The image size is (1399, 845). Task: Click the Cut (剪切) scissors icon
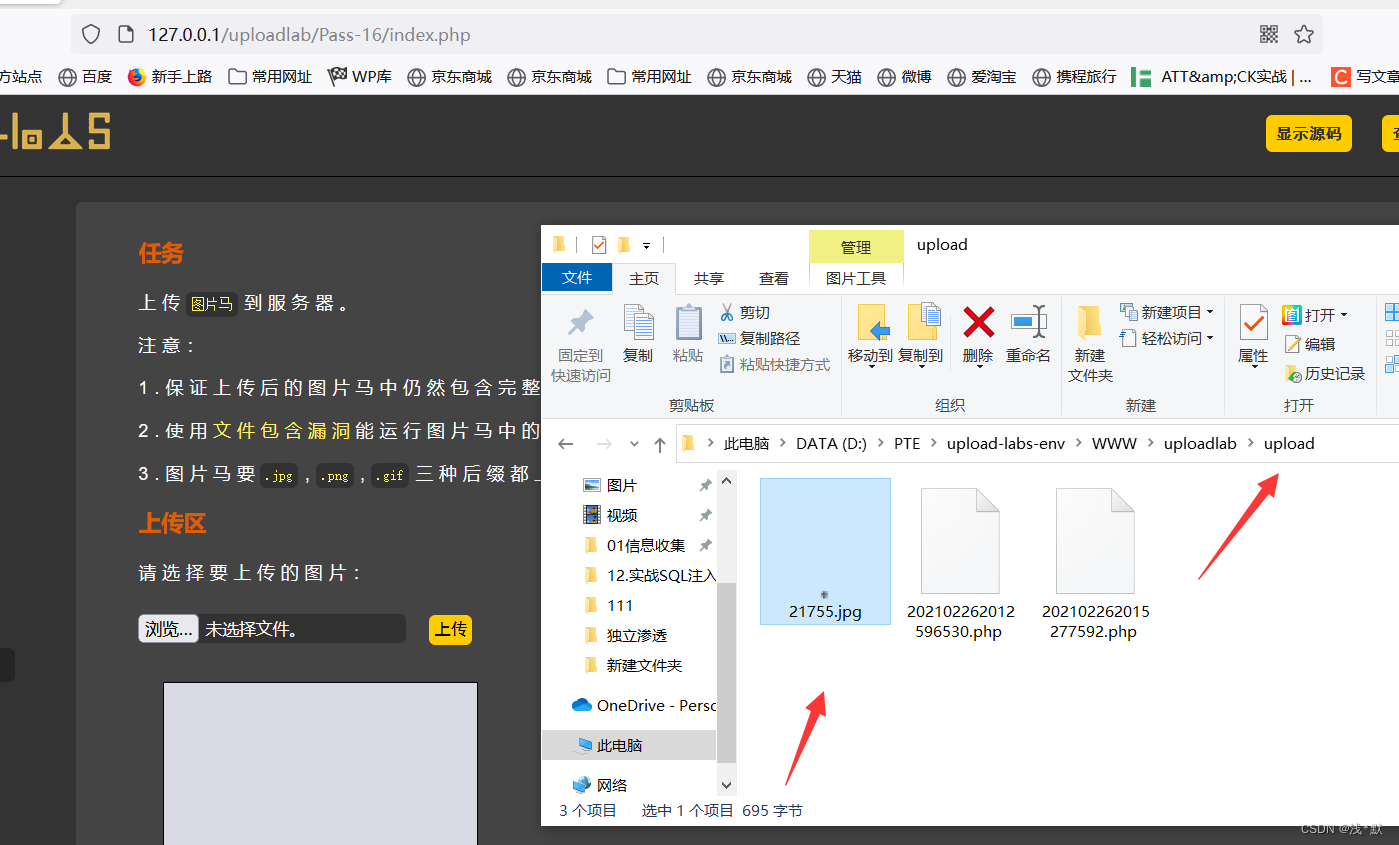coord(727,313)
